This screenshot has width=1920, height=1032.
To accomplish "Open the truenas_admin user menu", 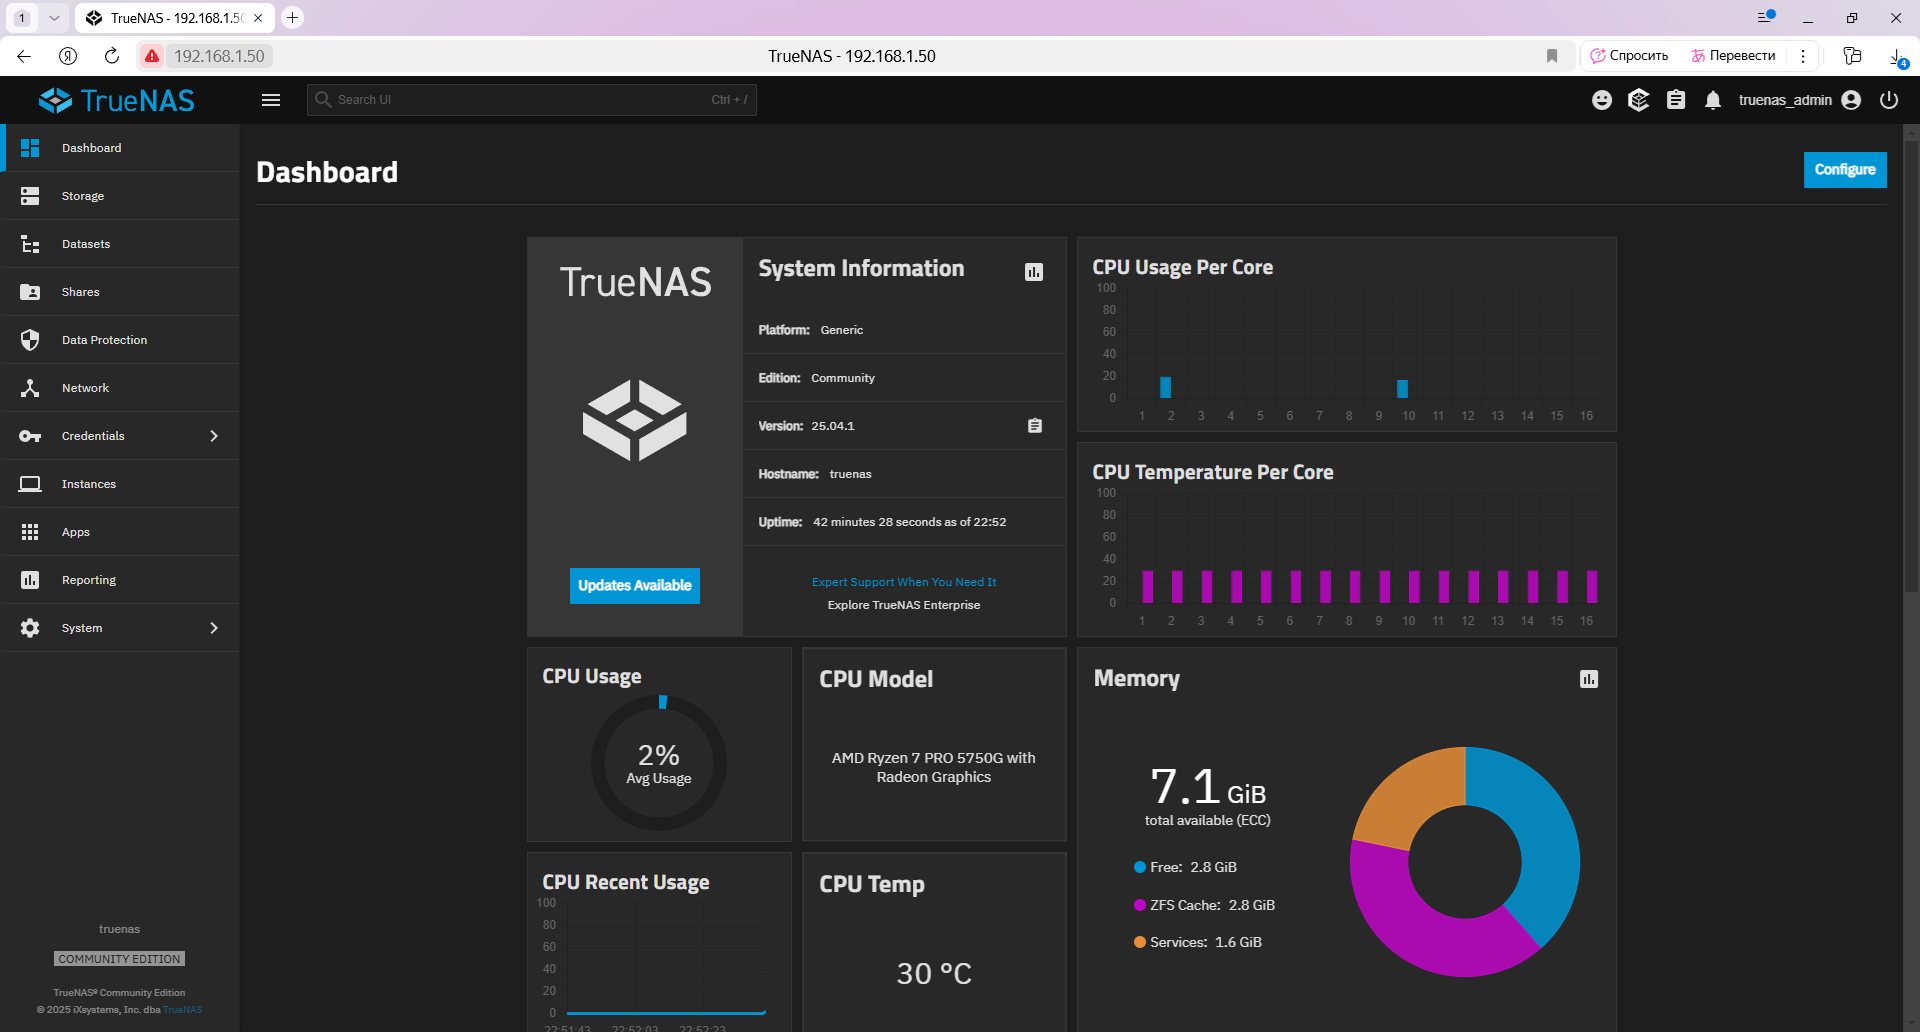I will [x=1799, y=100].
